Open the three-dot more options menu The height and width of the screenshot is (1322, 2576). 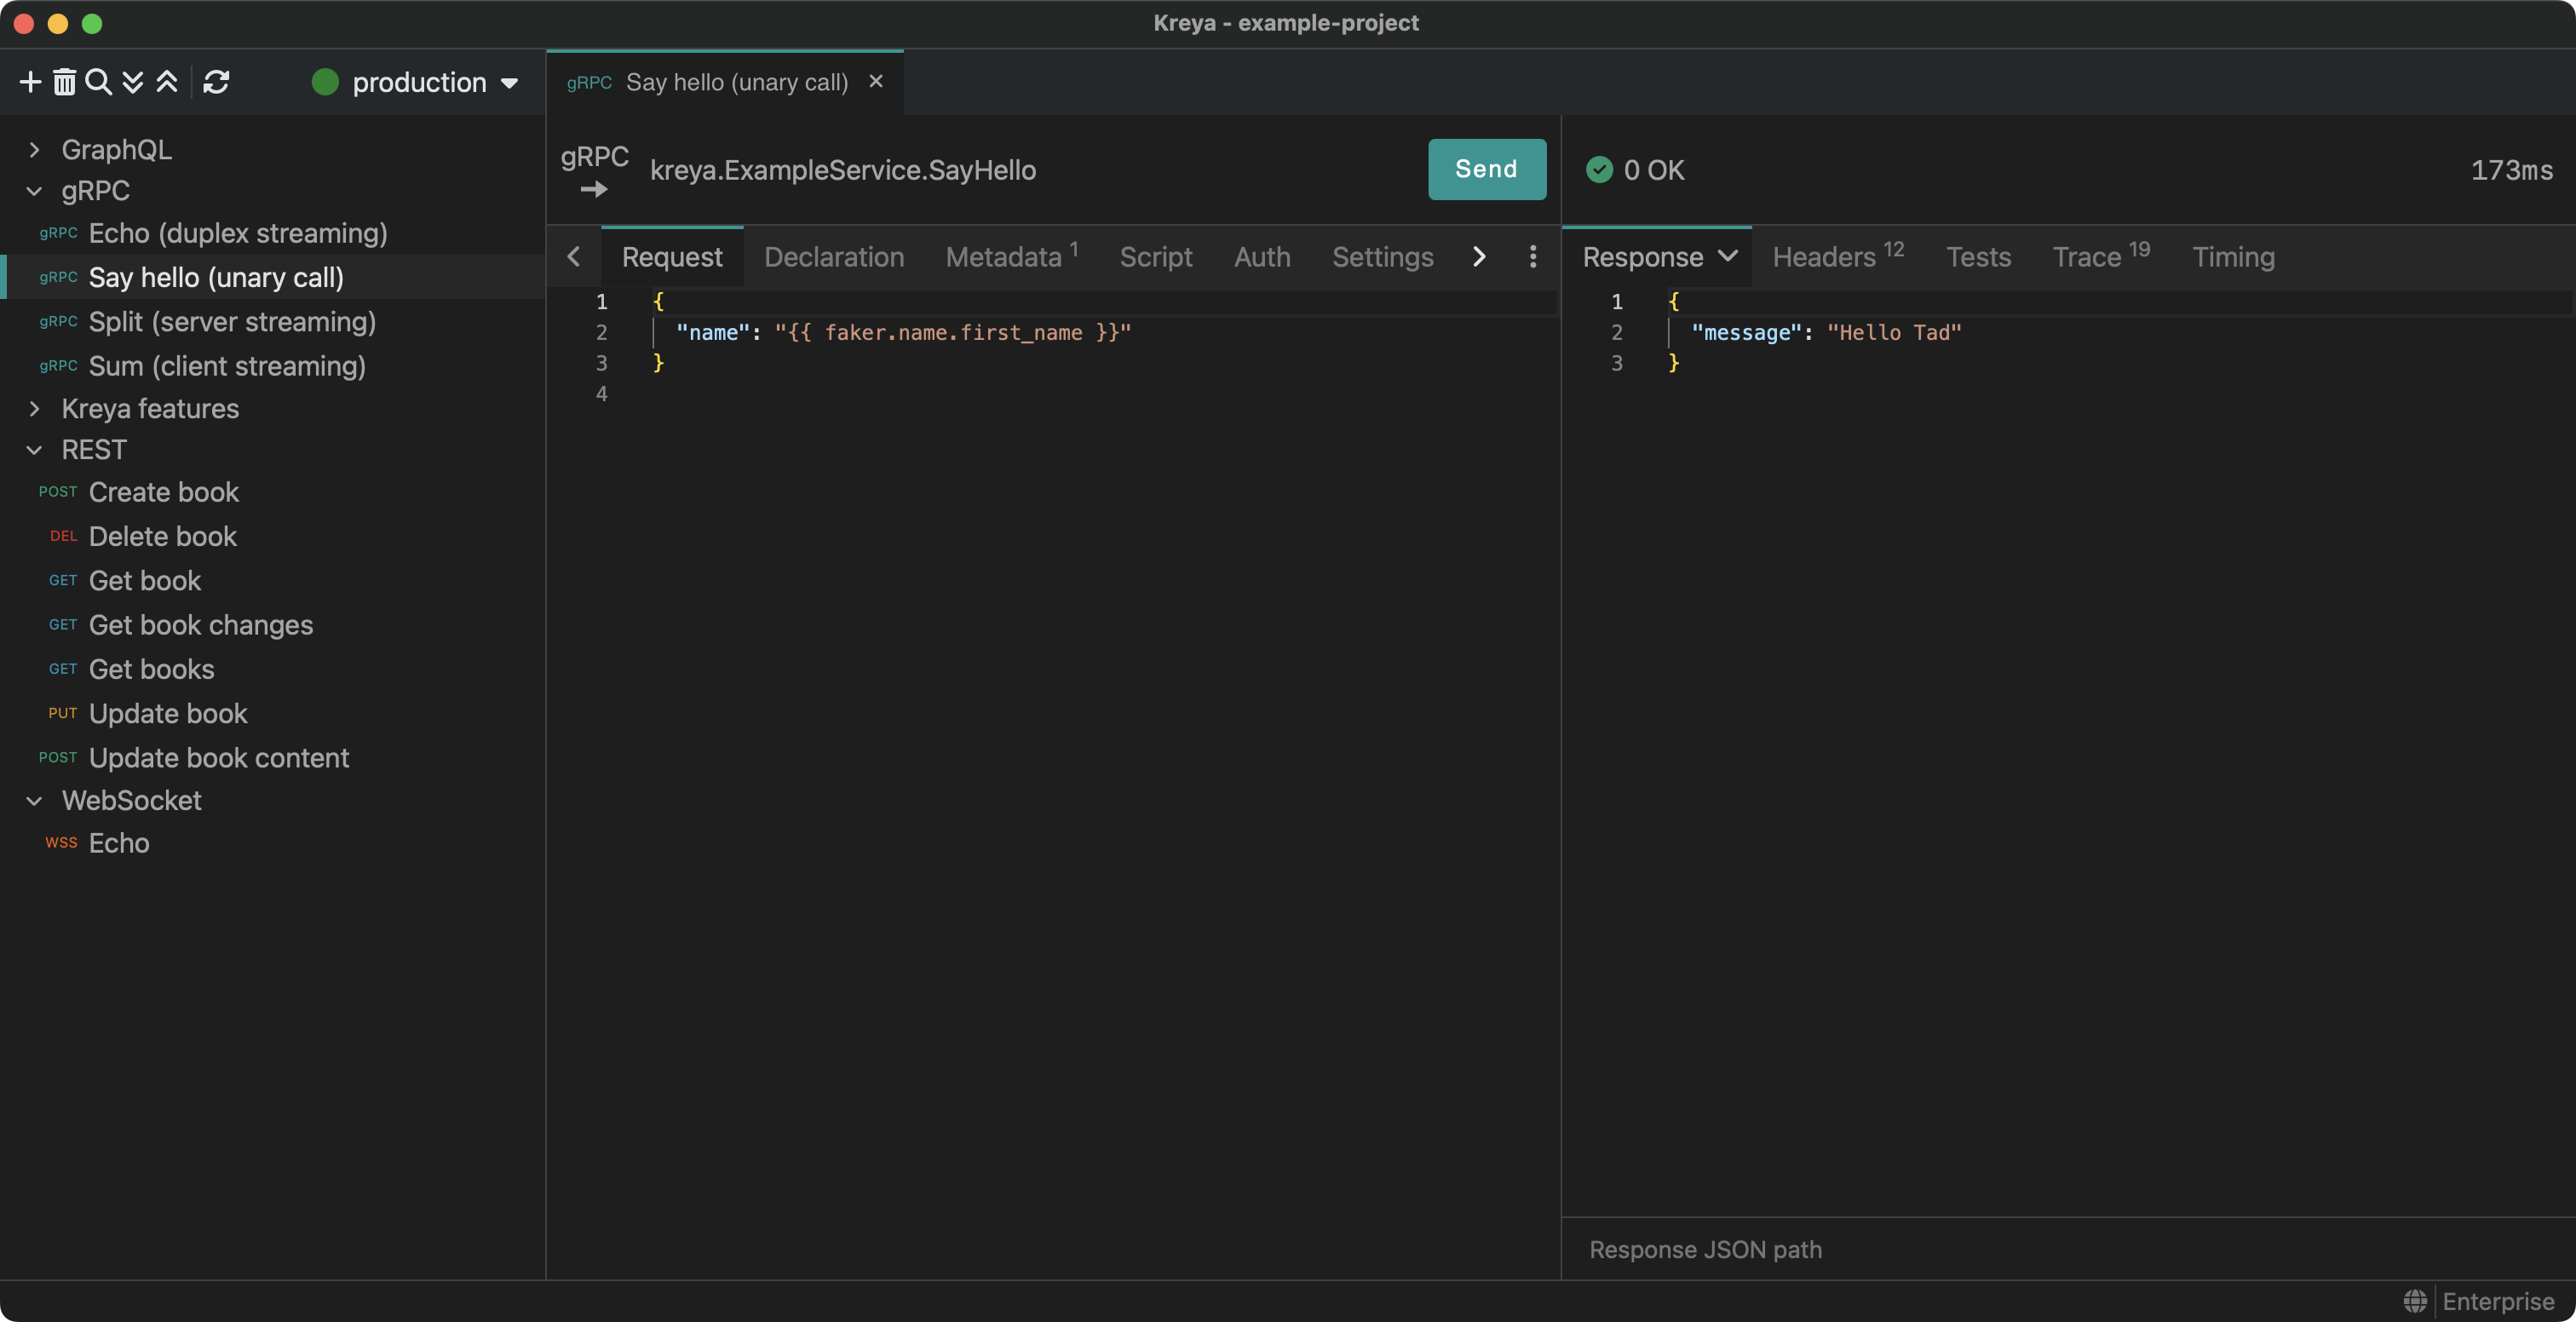pos(1532,257)
